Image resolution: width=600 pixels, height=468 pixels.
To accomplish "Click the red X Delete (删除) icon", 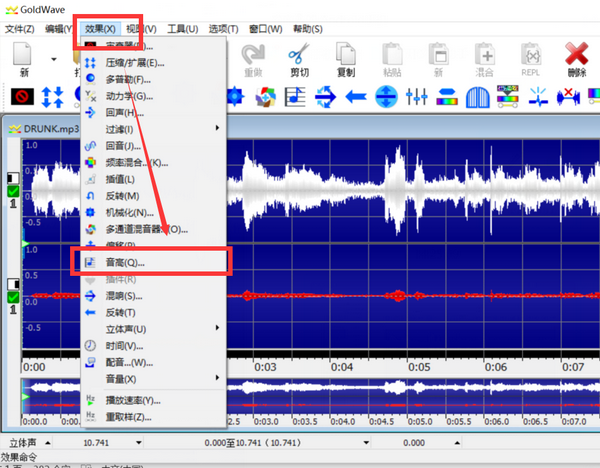I will pos(577,54).
